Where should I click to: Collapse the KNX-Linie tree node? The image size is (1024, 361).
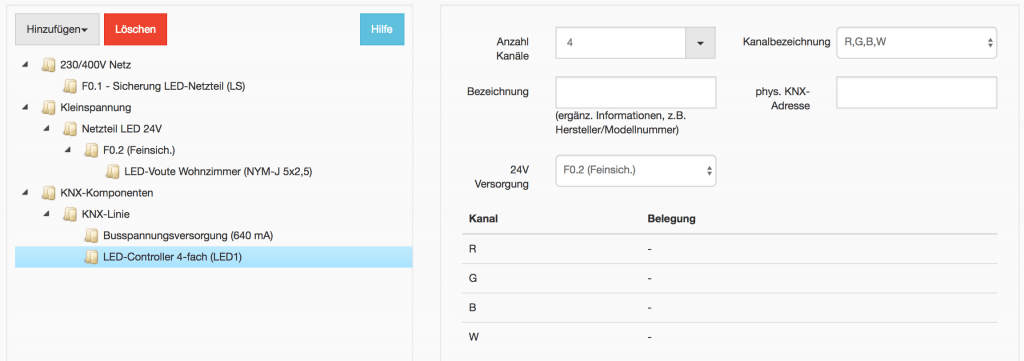[x=46, y=213]
